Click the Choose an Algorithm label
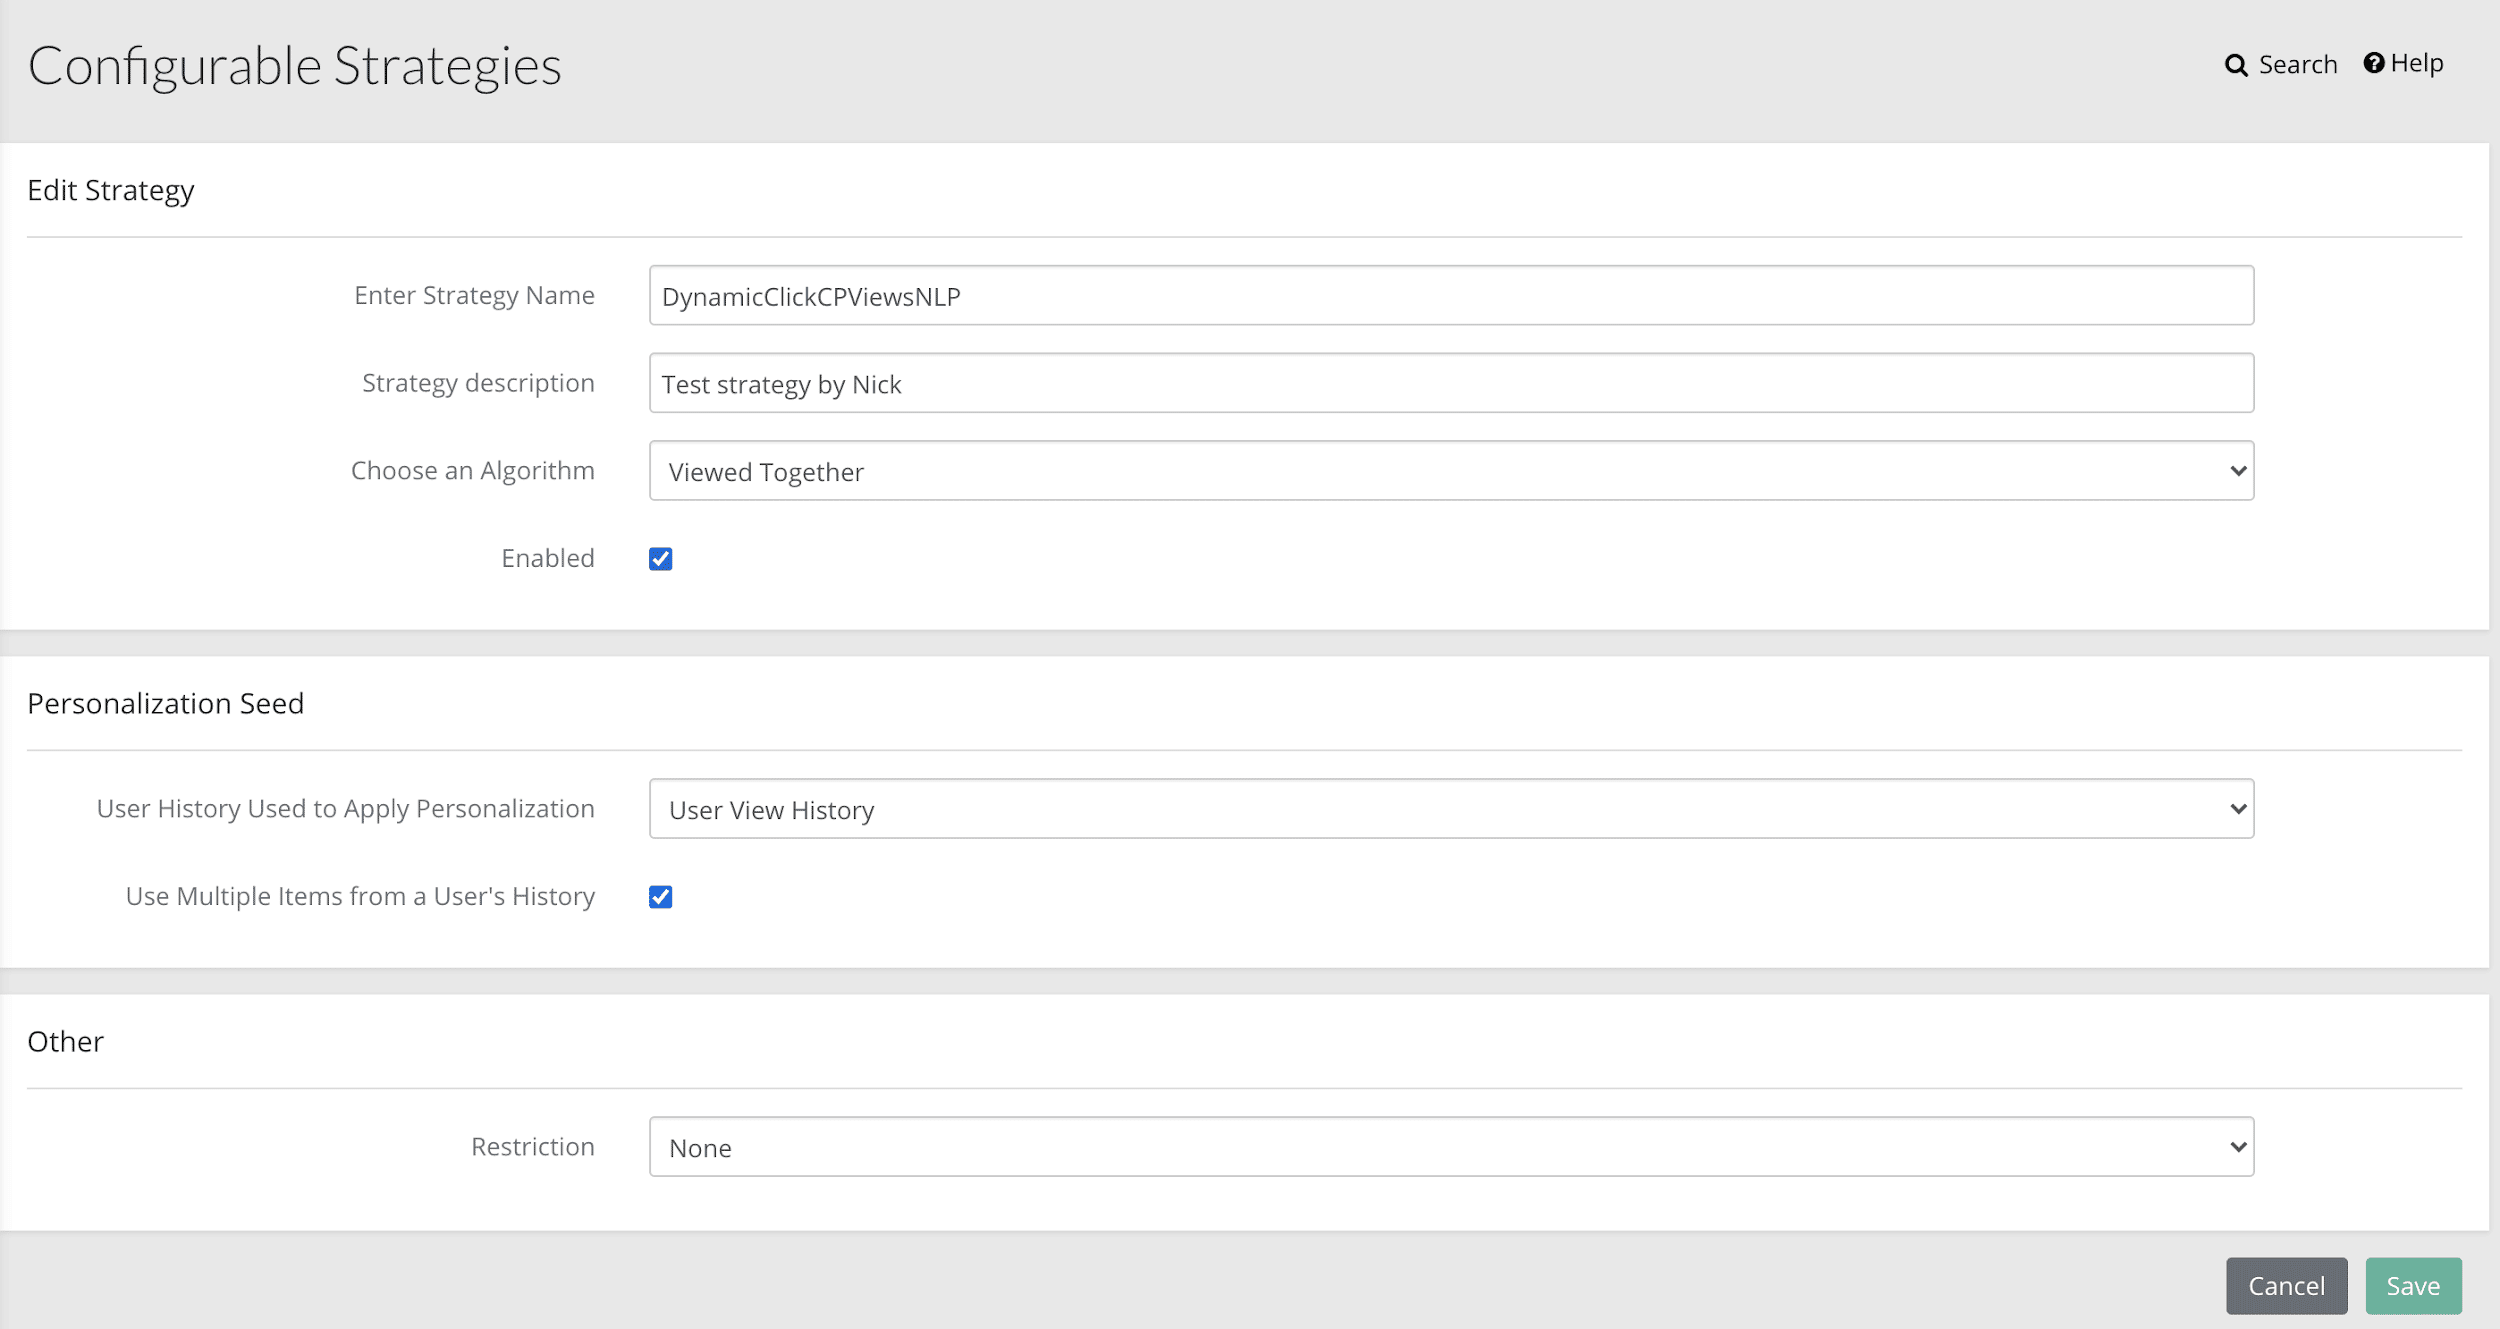This screenshot has height=1329, width=2500. (473, 470)
